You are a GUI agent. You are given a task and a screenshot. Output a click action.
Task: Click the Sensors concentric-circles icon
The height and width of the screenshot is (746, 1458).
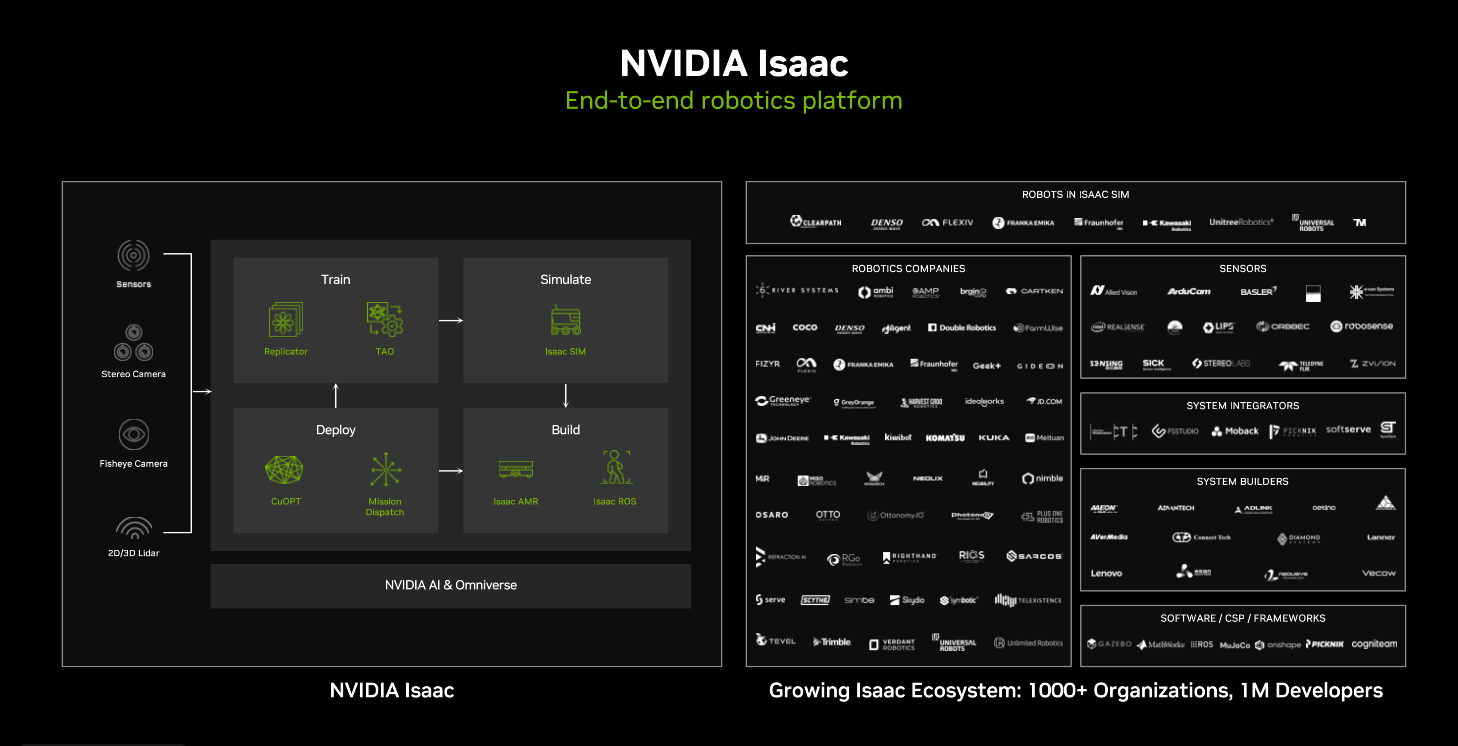pos(133,257)
